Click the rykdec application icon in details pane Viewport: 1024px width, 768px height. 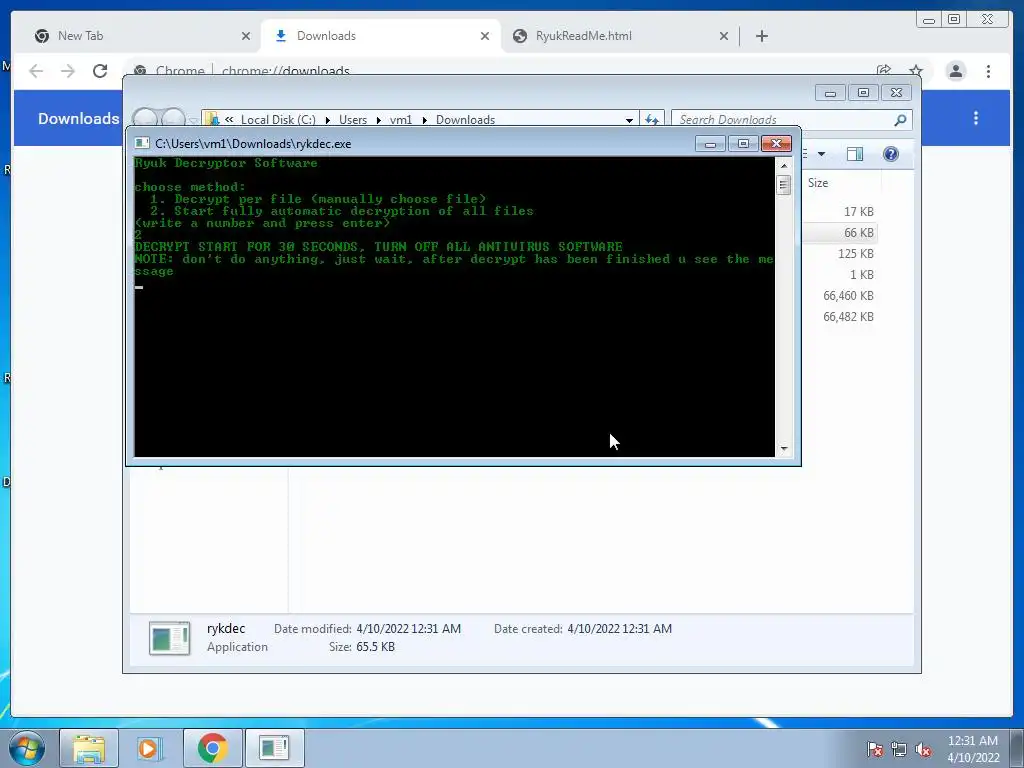170,638
